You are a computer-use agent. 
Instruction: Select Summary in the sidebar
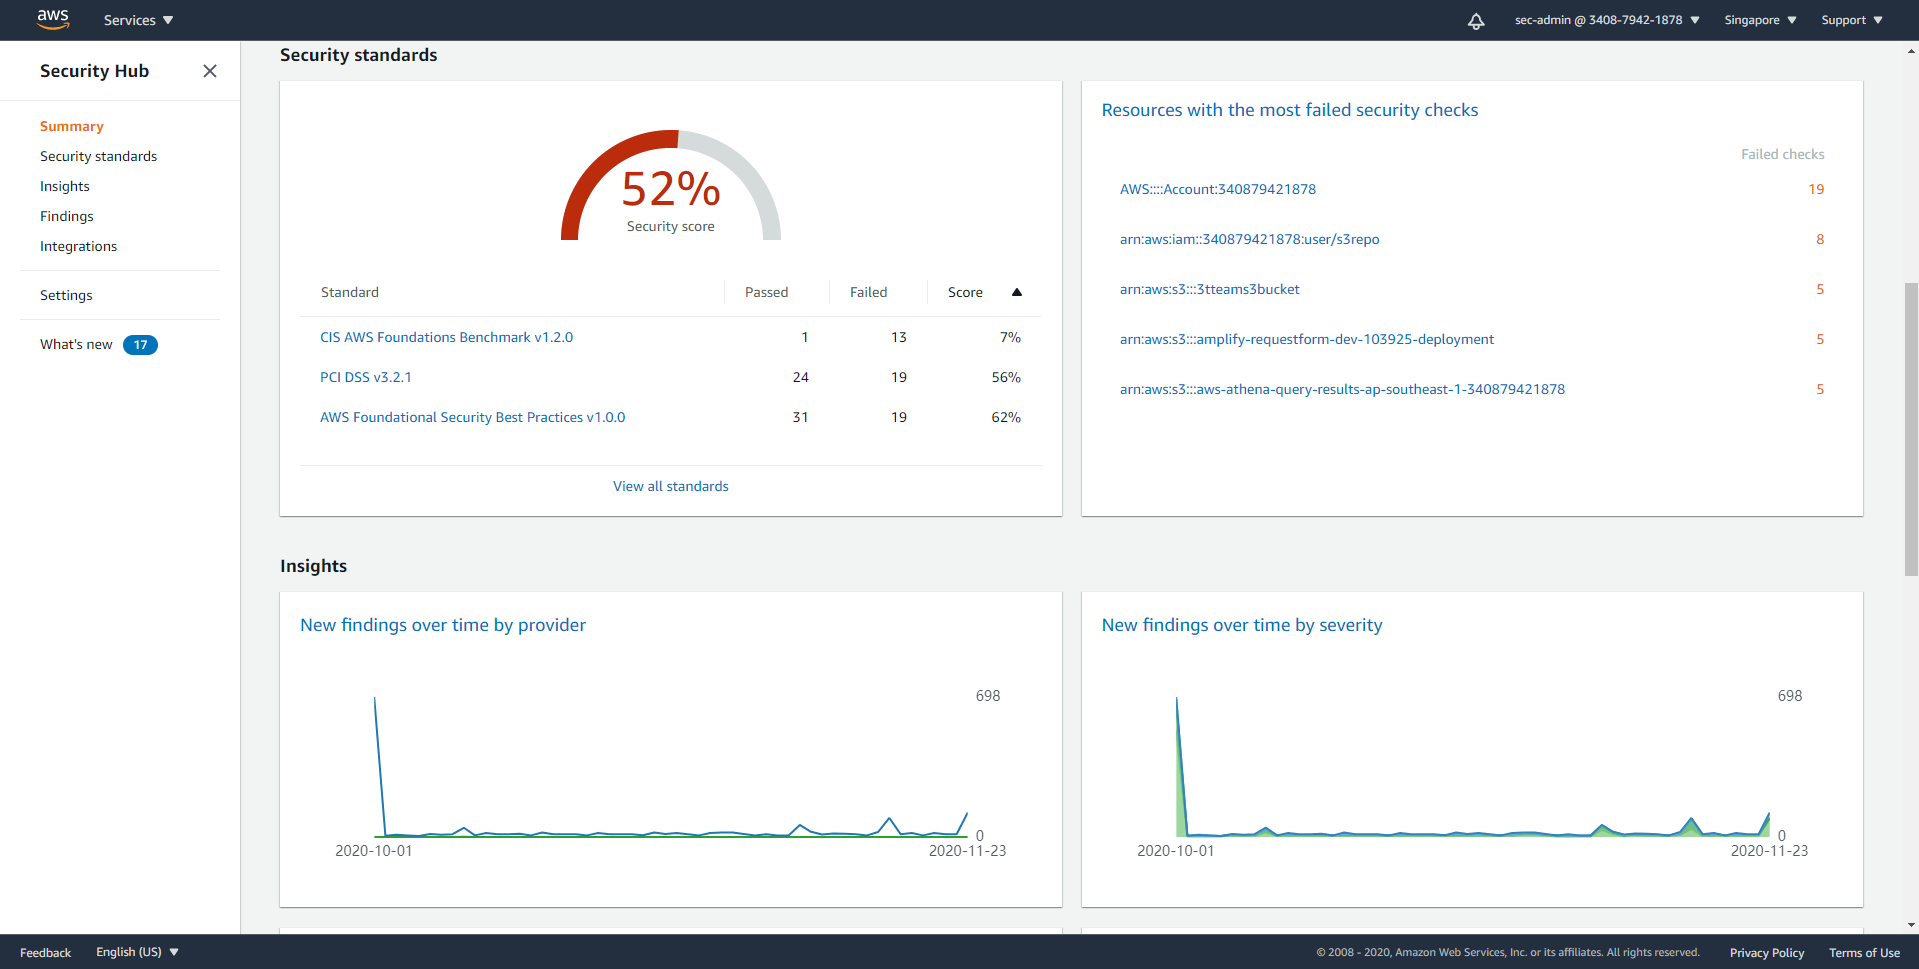pos(72,126)
